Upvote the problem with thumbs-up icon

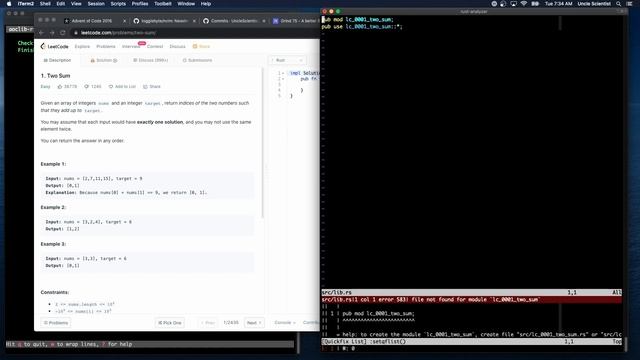click(x=60, y=87)
